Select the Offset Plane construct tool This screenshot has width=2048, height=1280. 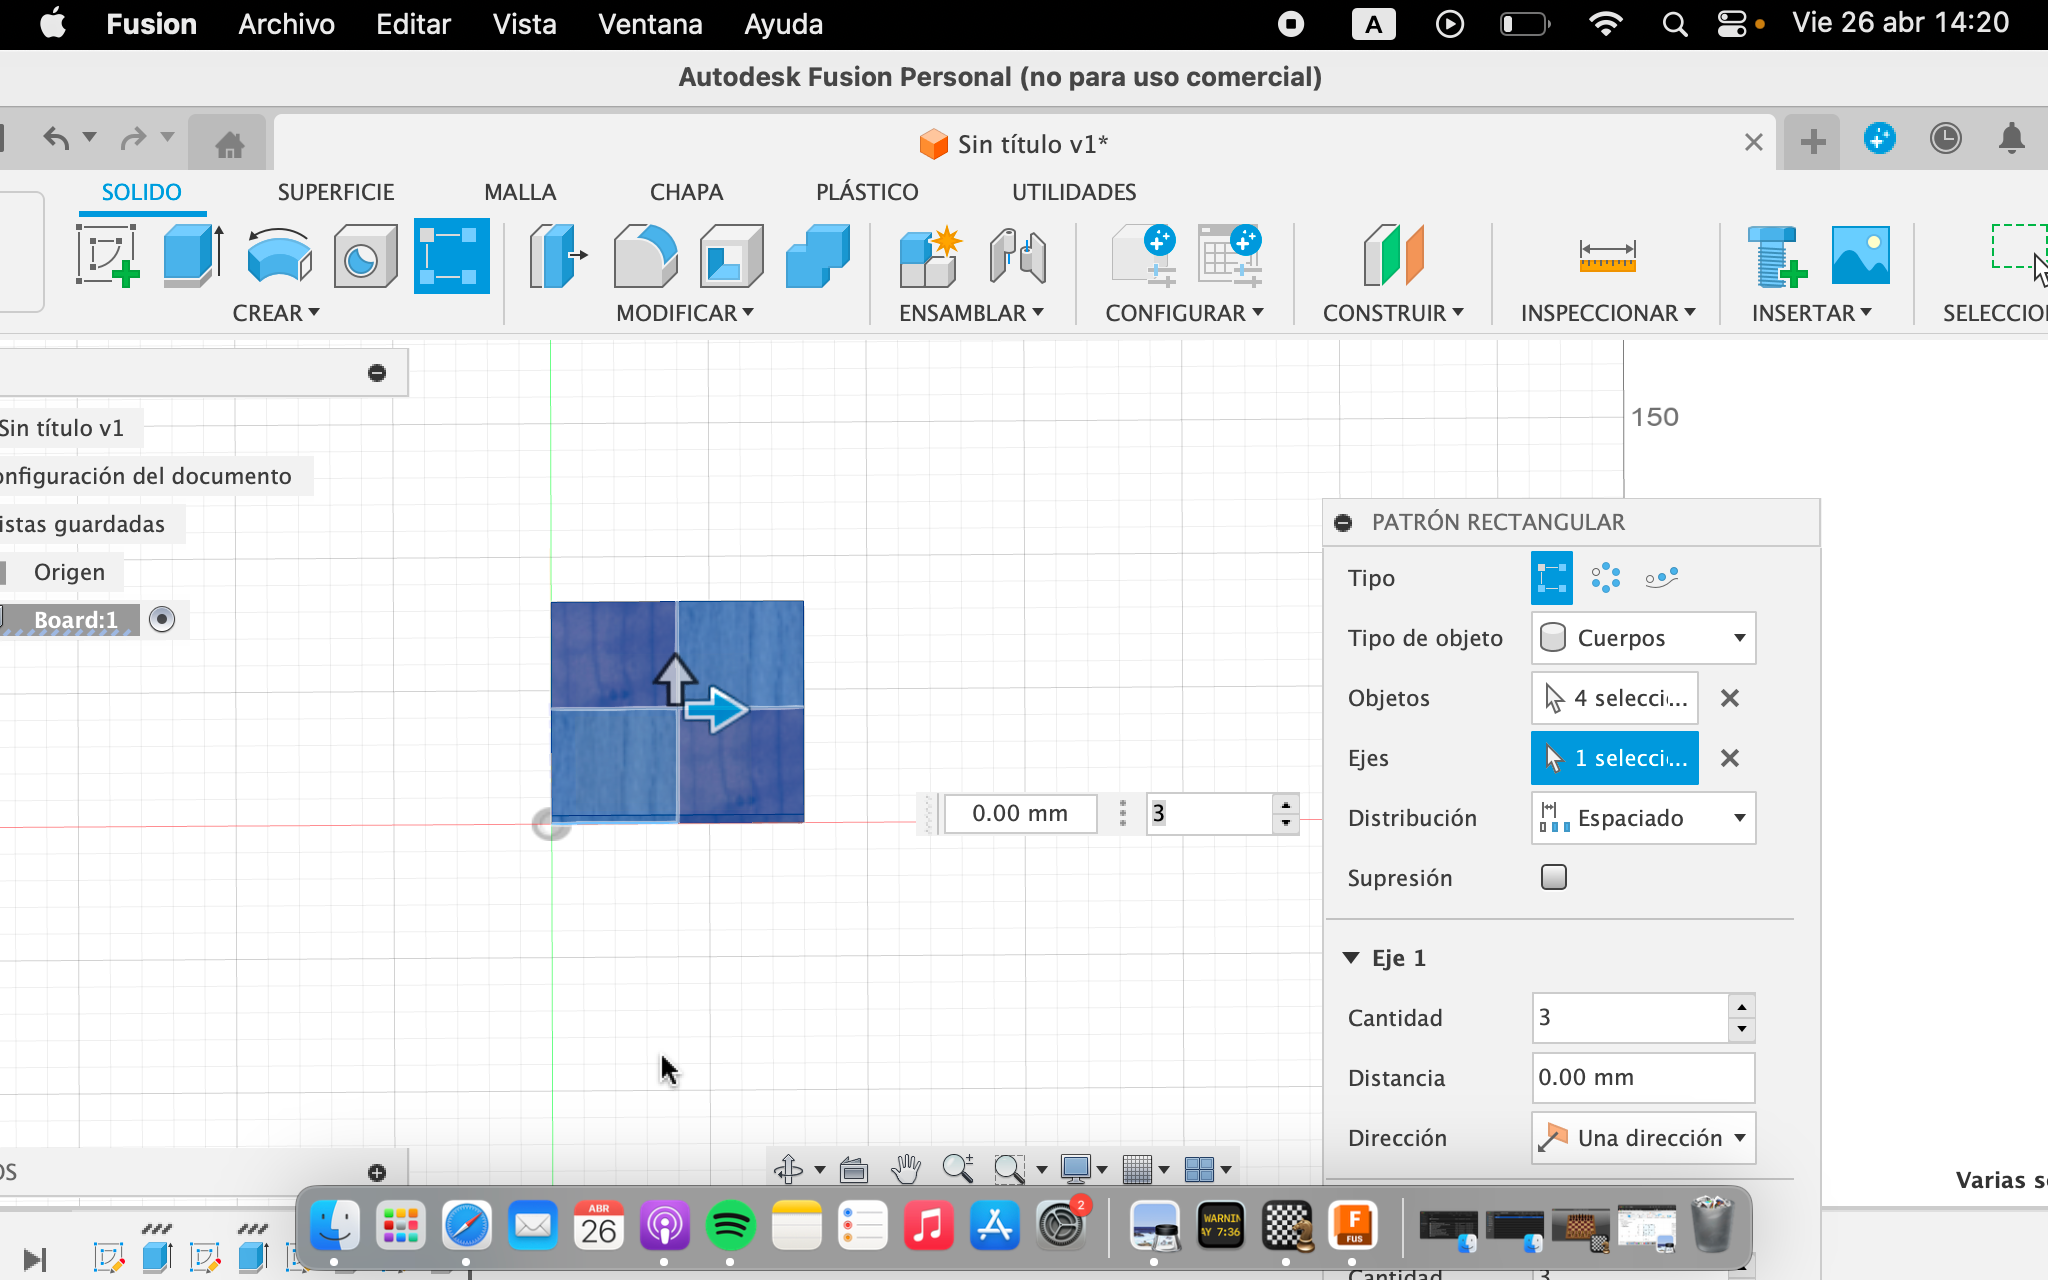[x=1393, y=256]
